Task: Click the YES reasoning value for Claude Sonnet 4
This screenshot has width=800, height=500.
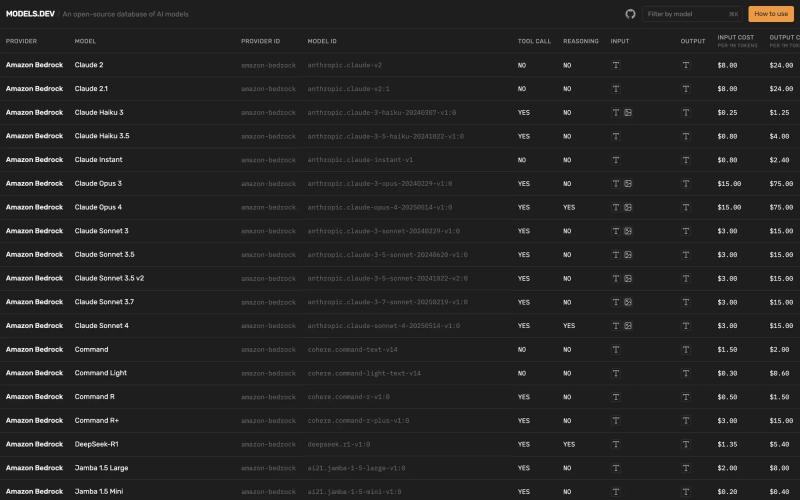Action: tap(569, 326)
